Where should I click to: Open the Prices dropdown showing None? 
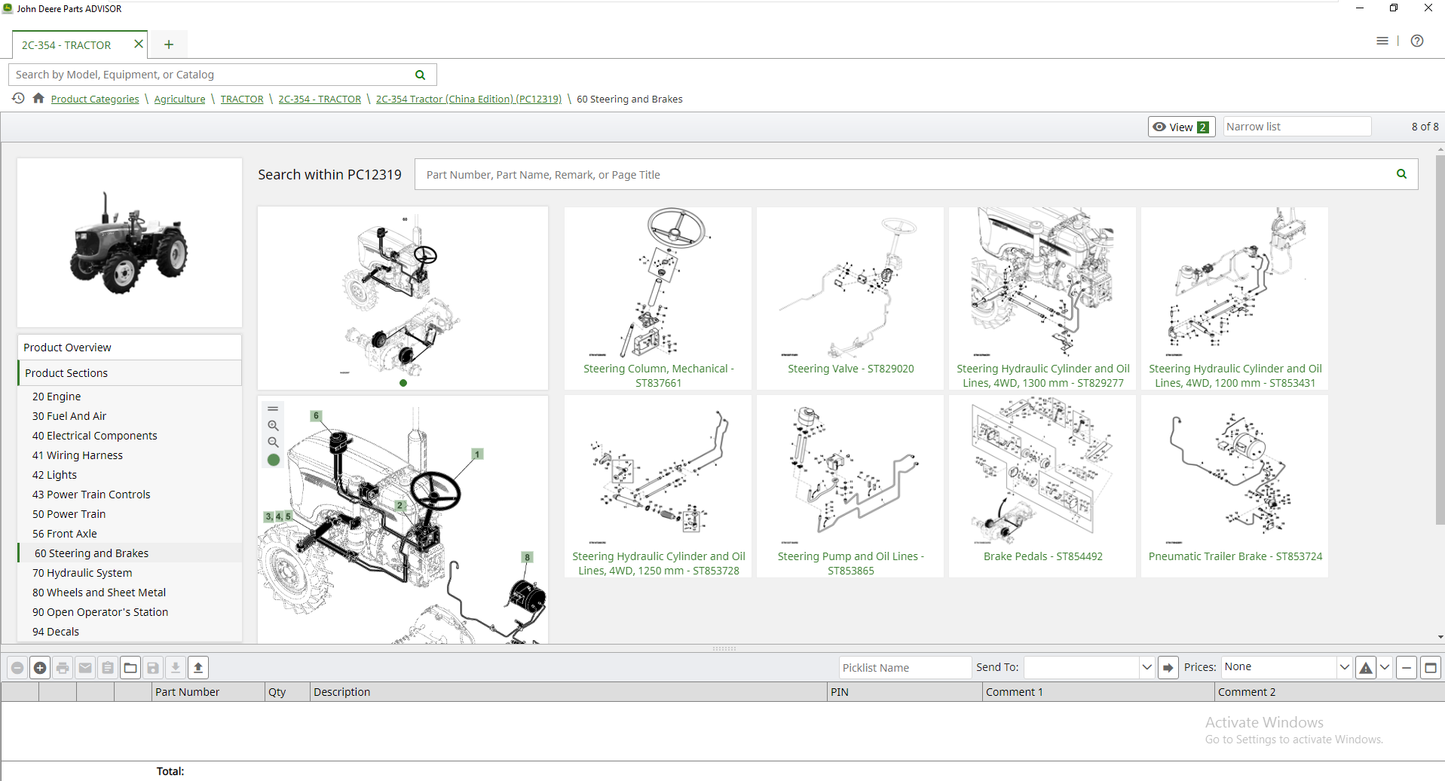[1283, 667]
